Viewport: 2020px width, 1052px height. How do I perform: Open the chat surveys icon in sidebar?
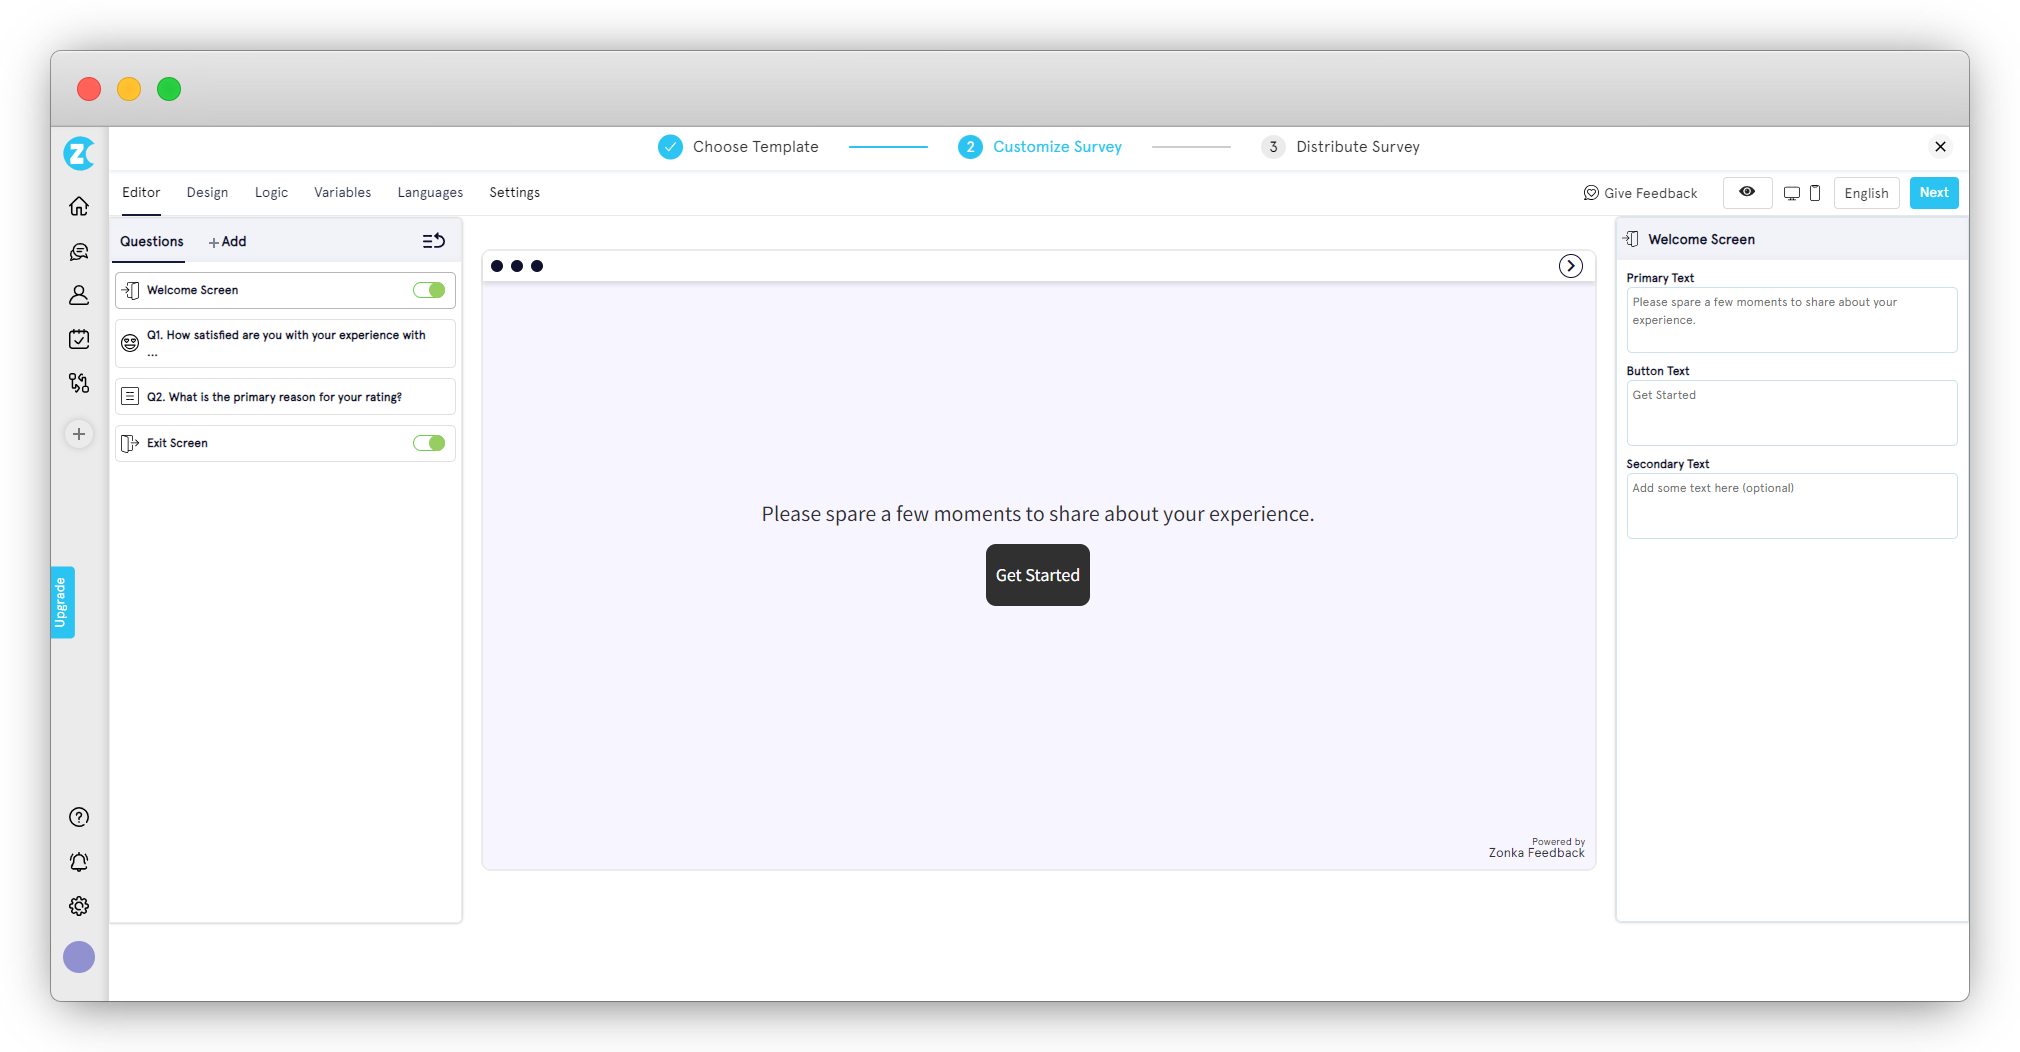[x=79, y=252]
